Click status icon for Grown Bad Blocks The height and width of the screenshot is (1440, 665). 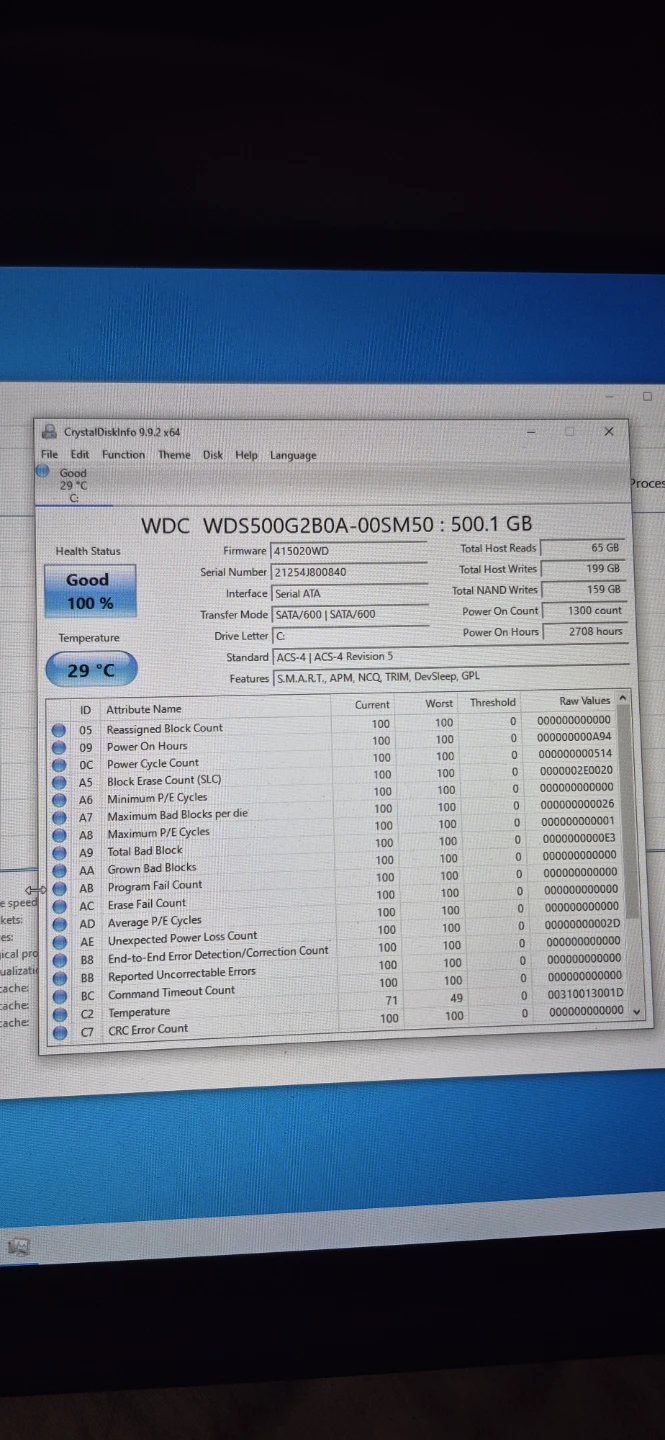point(60,870)
